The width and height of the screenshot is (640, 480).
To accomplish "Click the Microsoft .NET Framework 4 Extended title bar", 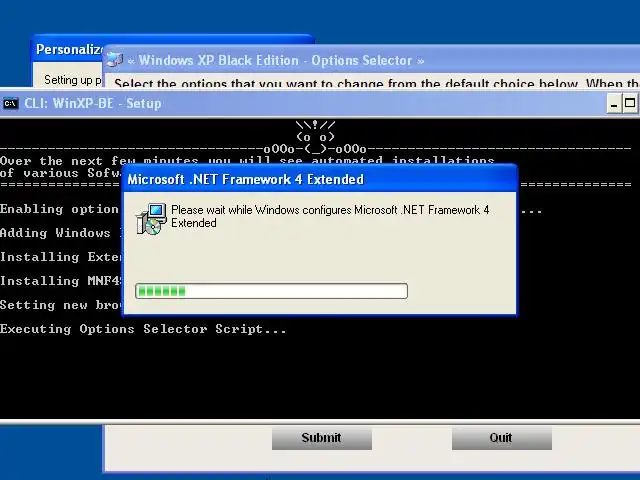I will coord(320,179).
